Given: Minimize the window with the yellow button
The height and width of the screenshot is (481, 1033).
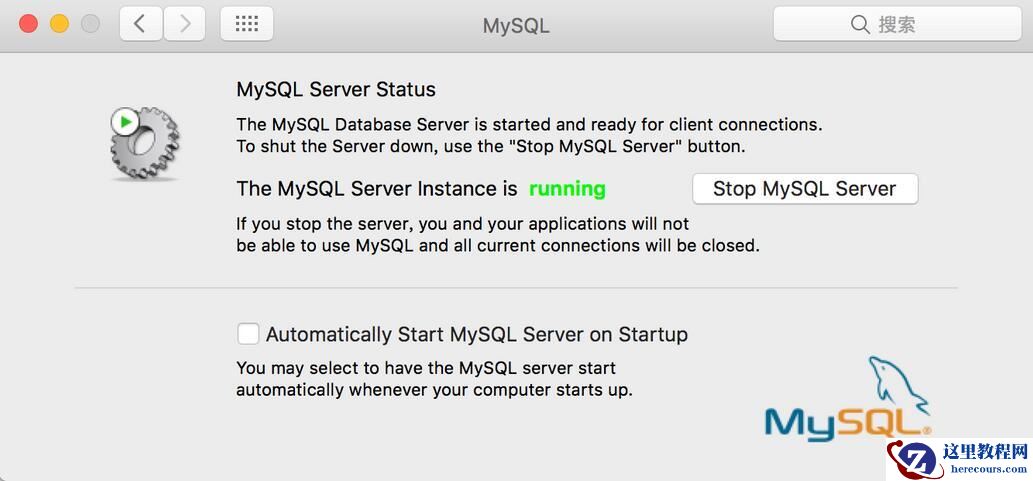Looking at the screenshot, I should [x=59, y=24].
